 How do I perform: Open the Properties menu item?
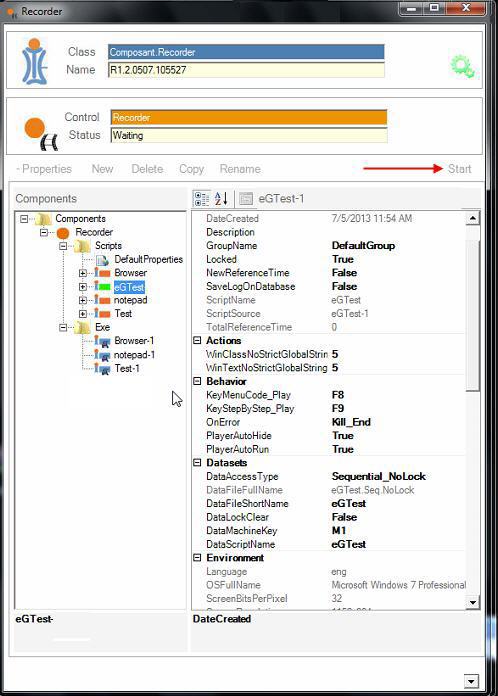click(44, 169)
